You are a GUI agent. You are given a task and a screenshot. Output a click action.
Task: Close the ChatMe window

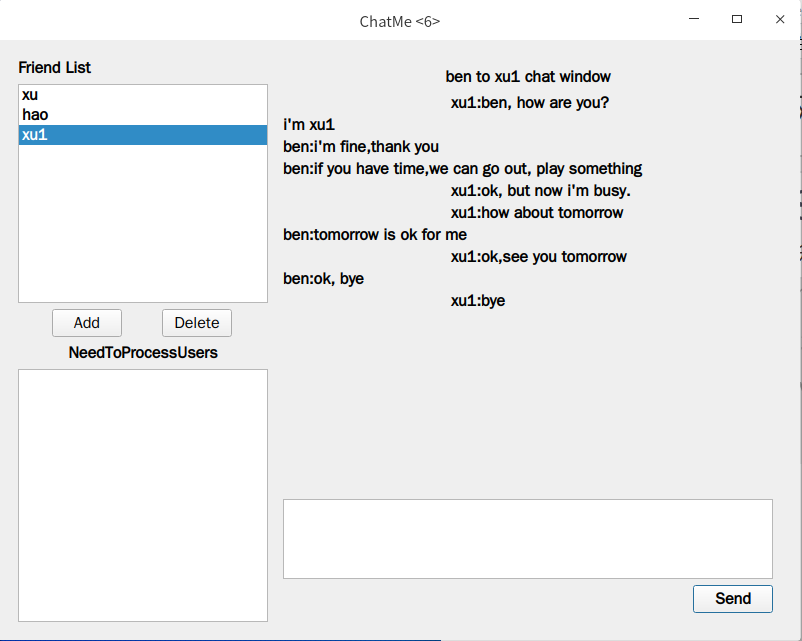780,19
